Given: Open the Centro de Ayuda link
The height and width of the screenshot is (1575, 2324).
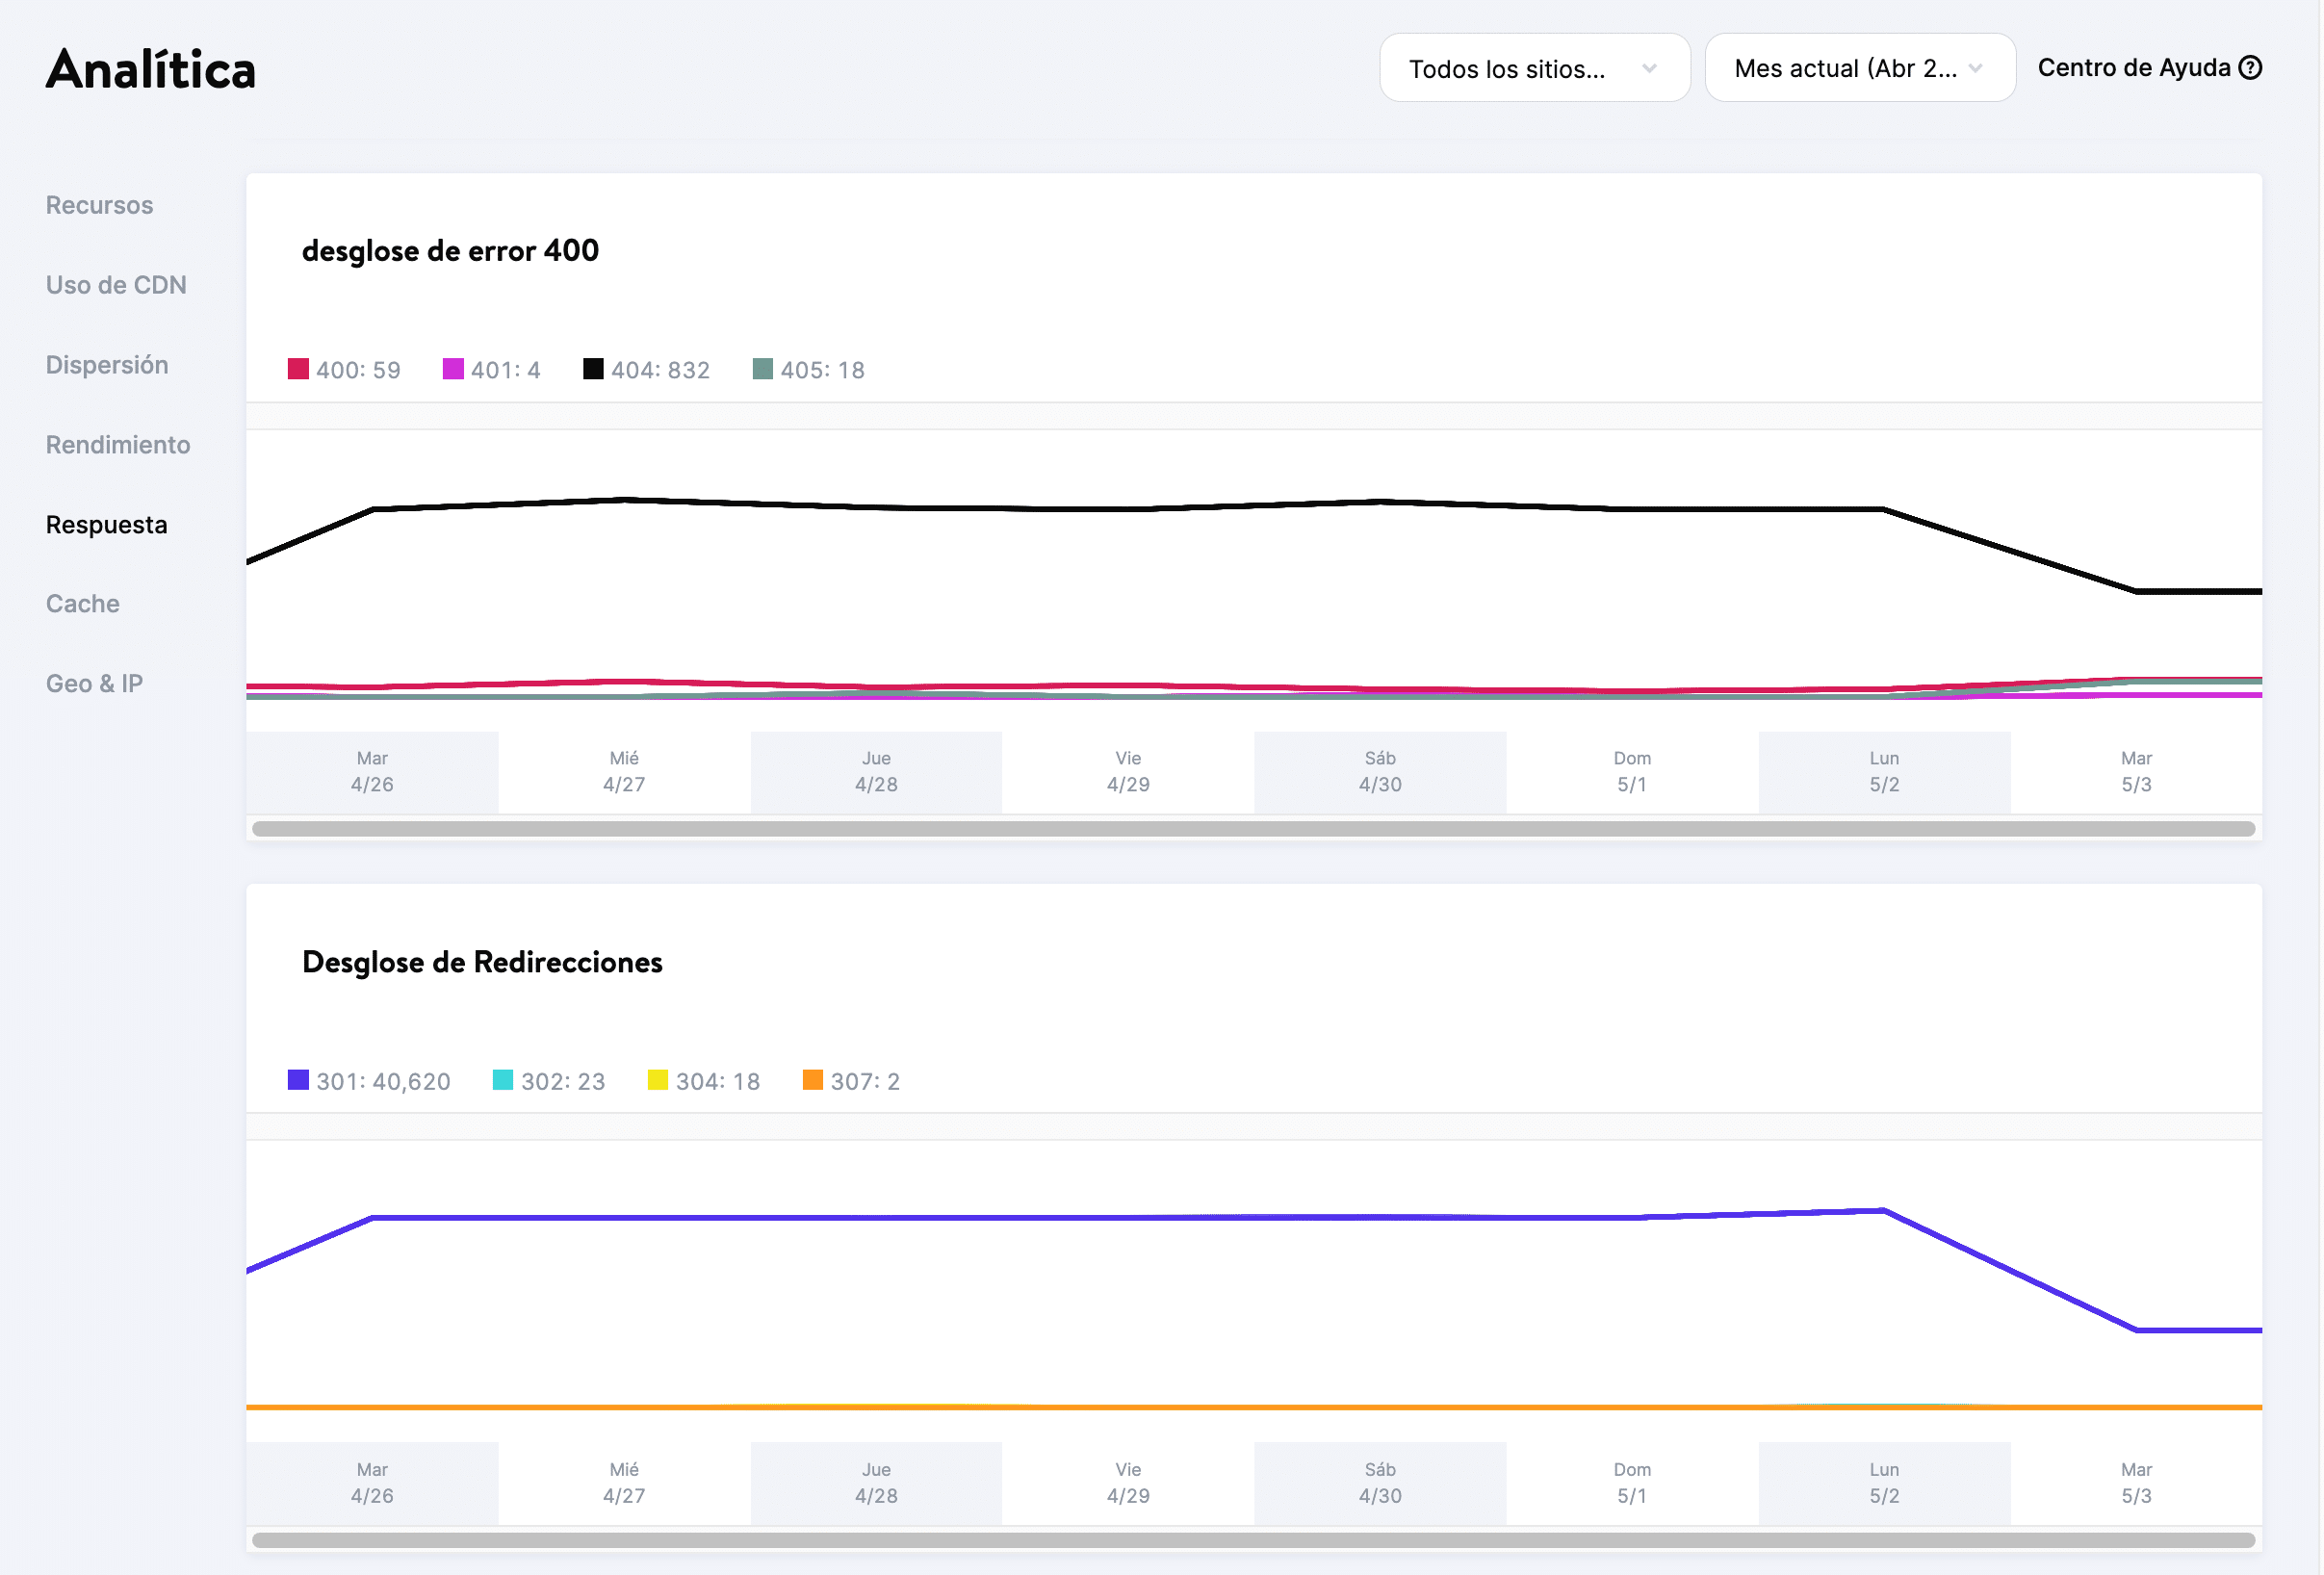Looking at the screenshot, I should [2133, 68].
